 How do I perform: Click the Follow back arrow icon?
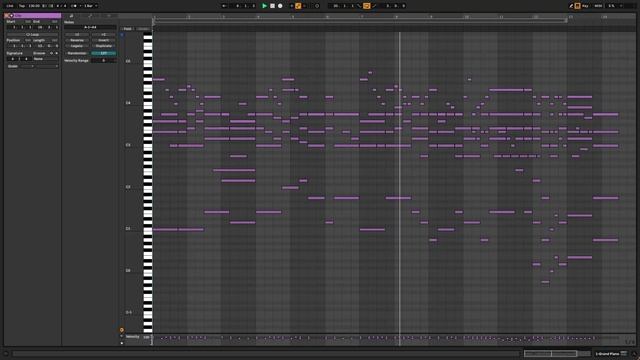click(224, 6)
